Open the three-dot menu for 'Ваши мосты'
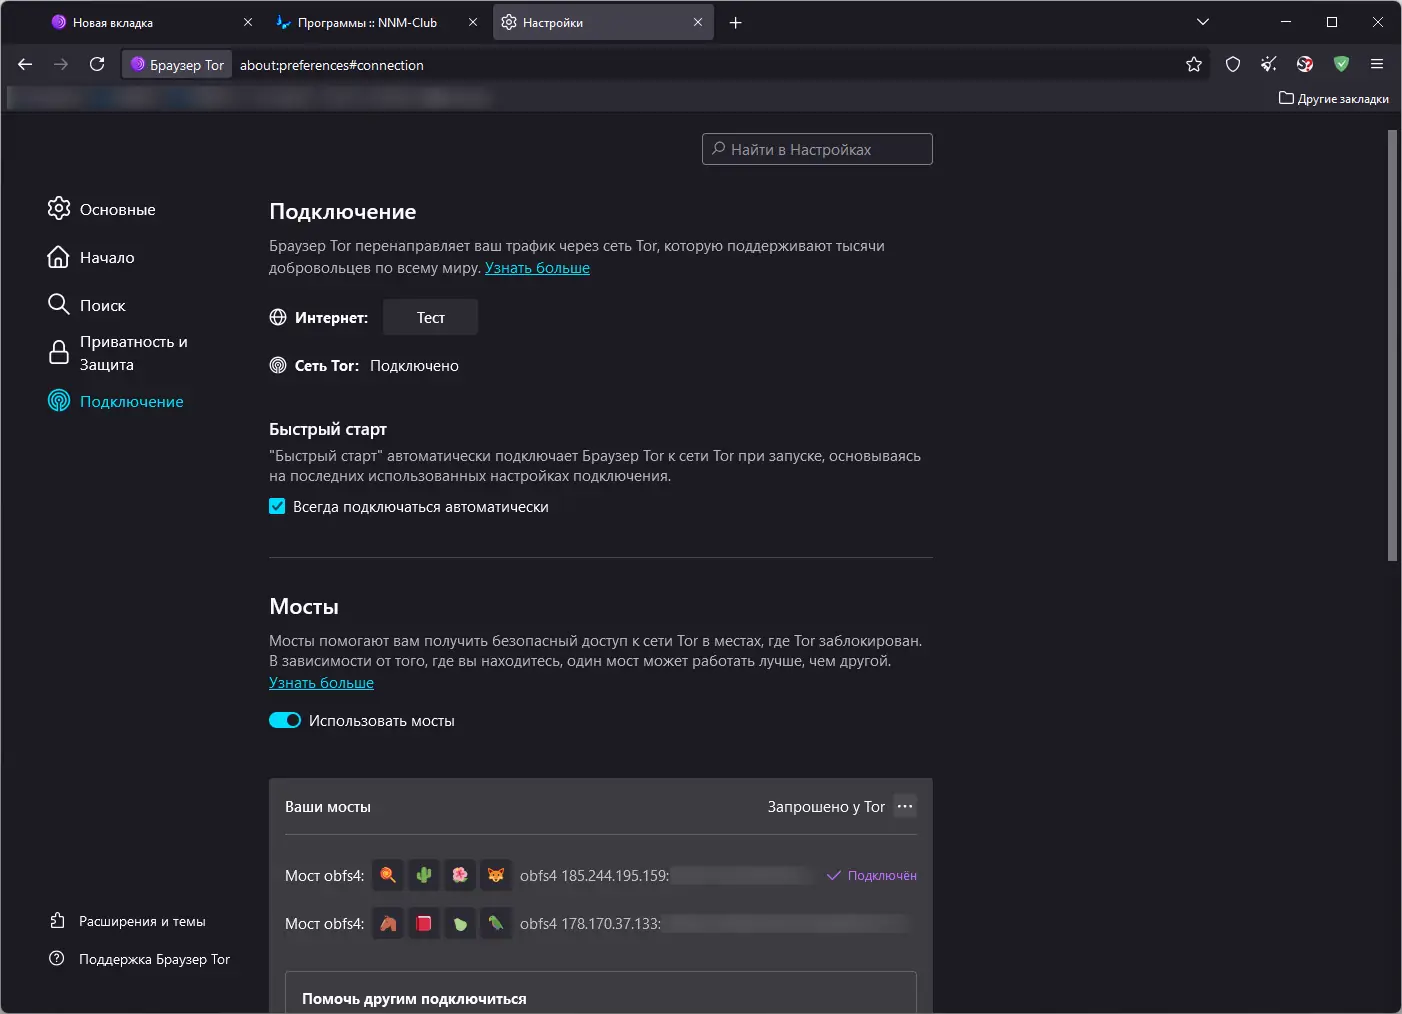This screenshot has height=1014, width=1402. pyautogui.click(x=905, y=806)
